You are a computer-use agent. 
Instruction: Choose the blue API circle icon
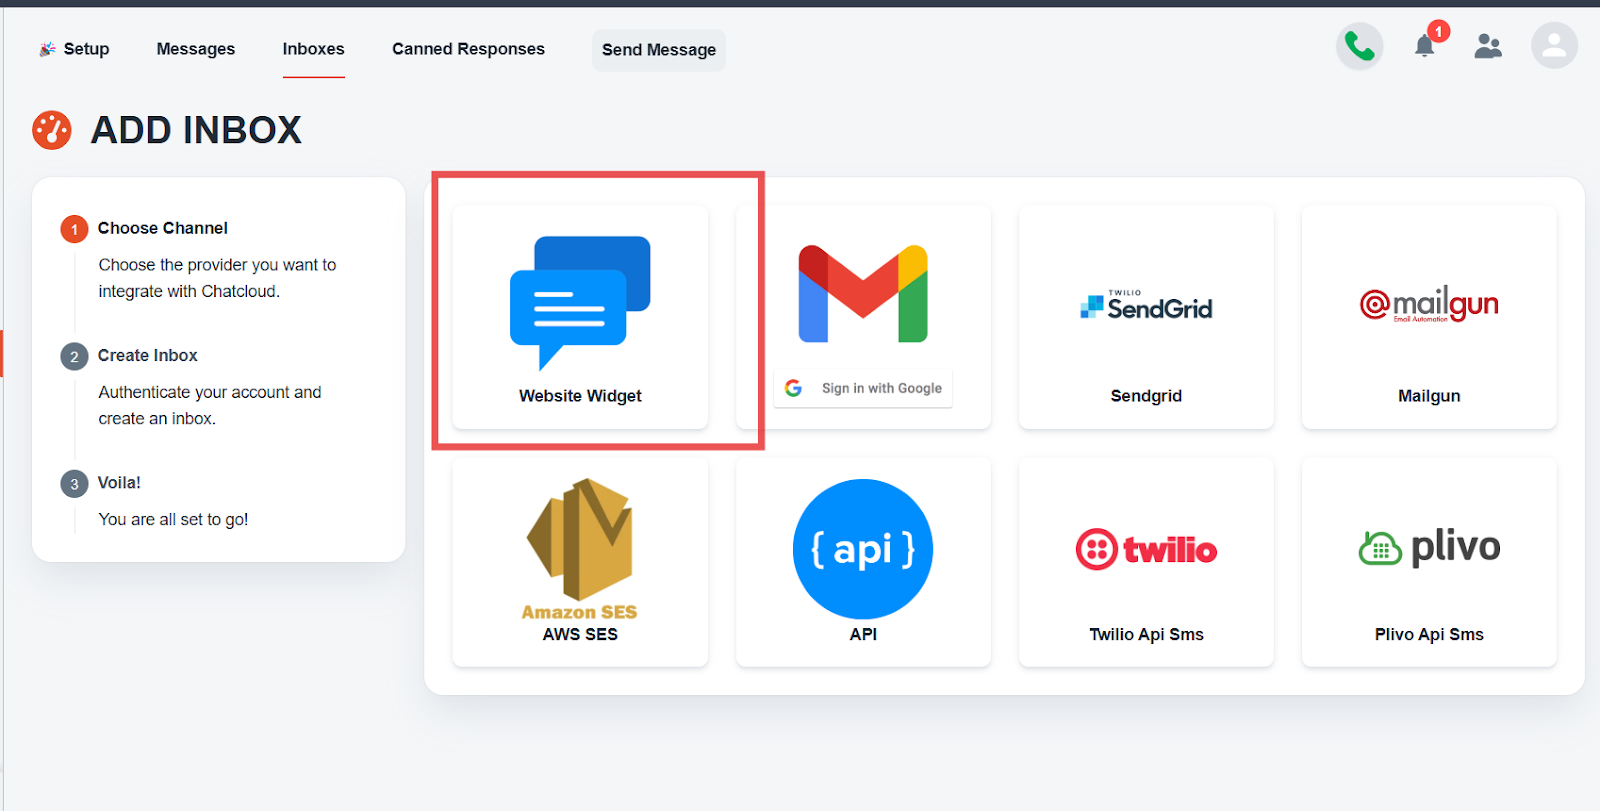click(x=863, y=549)
